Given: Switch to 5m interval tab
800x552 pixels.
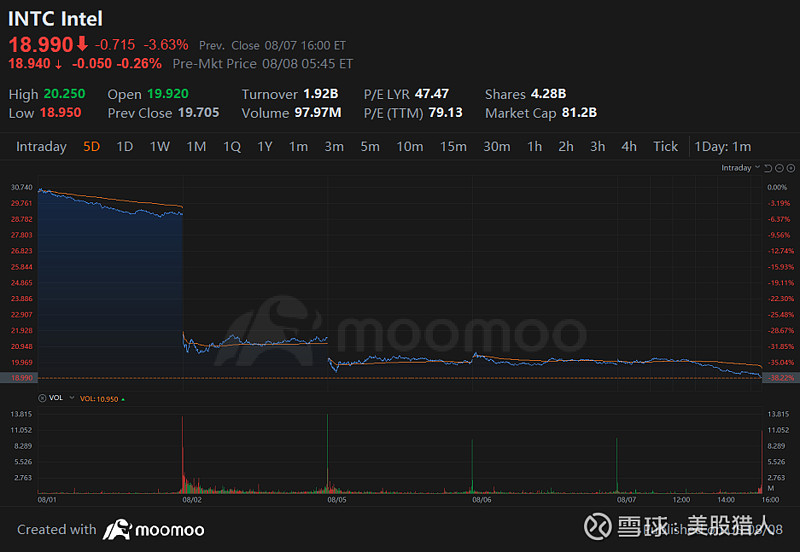Looking at the screenshot, I should [x=370, y=147].
